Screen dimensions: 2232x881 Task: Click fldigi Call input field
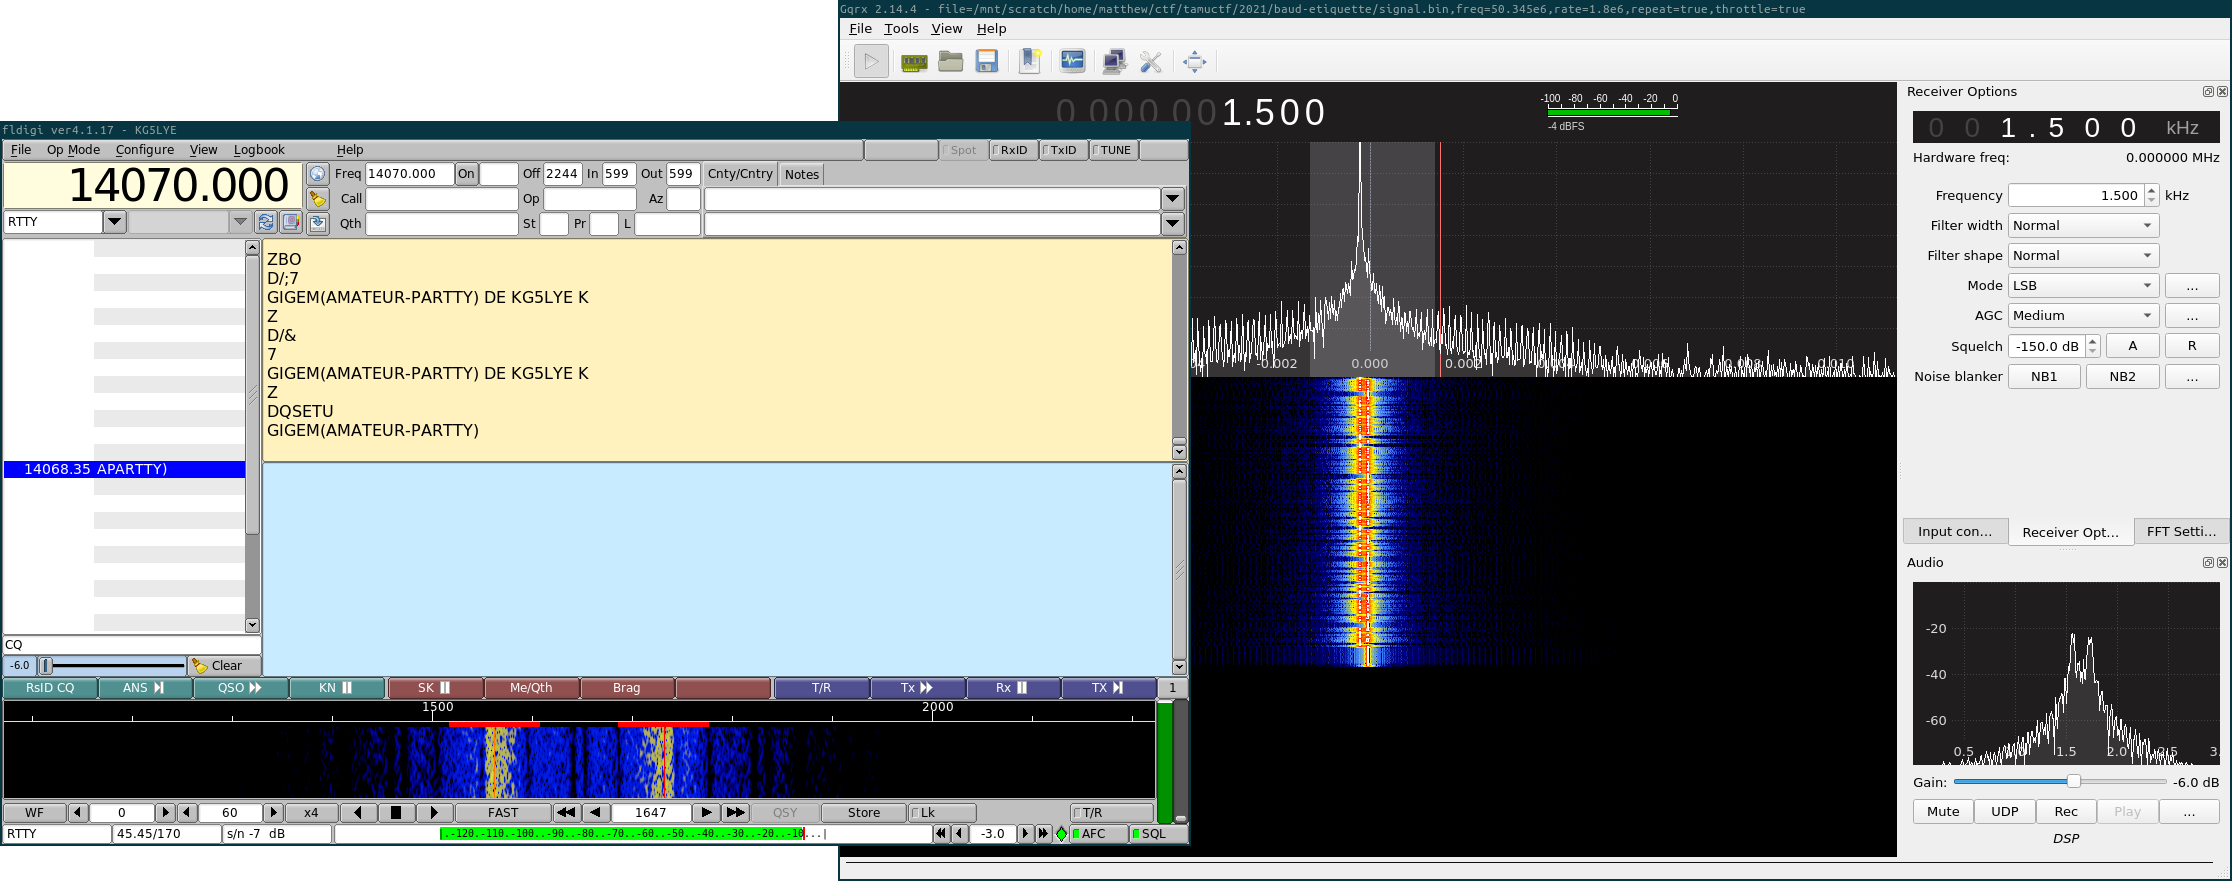point(441,199)
